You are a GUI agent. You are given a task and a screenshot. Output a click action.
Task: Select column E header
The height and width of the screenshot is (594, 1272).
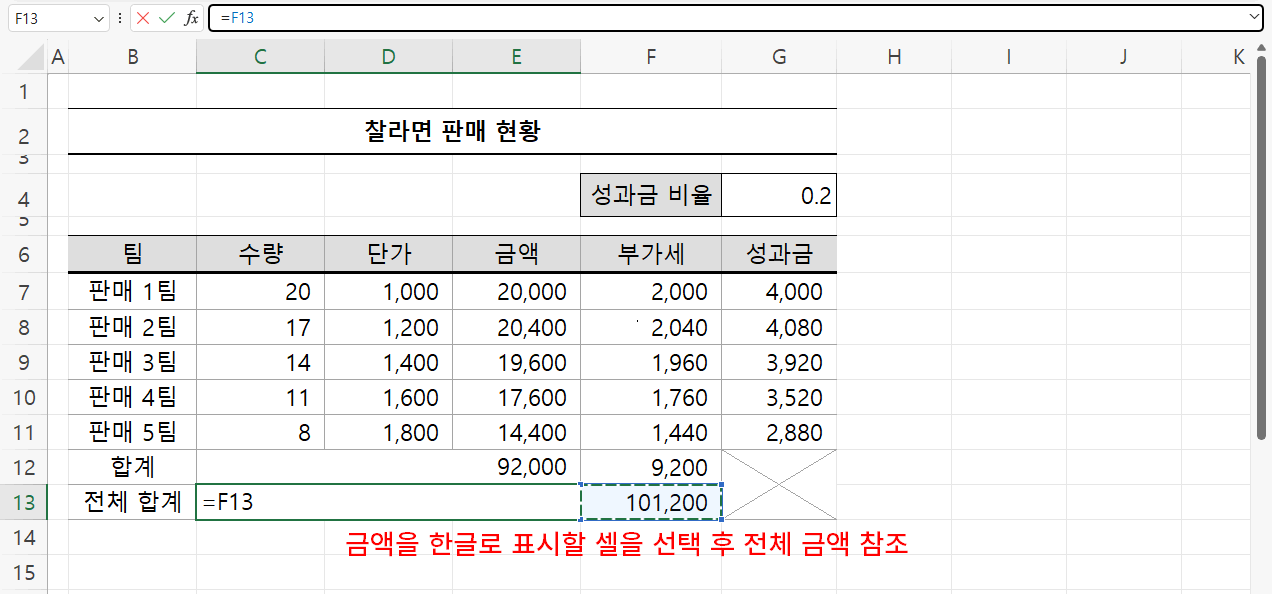click(x=516, y=57)
